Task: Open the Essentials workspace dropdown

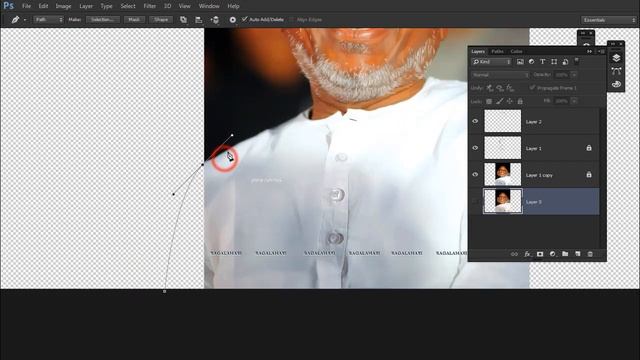Action: 609,20
